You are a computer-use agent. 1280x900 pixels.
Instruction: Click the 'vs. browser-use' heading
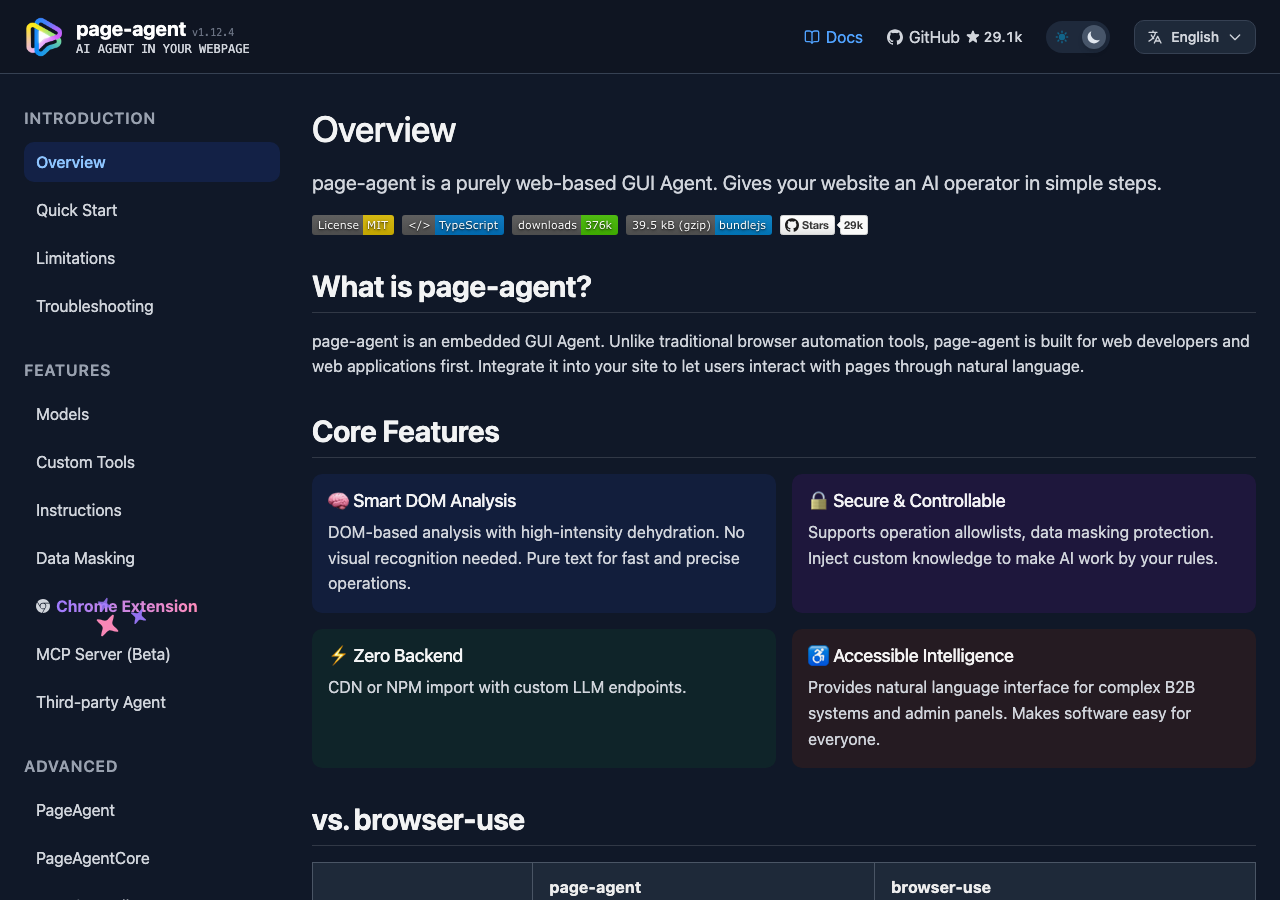418,820
